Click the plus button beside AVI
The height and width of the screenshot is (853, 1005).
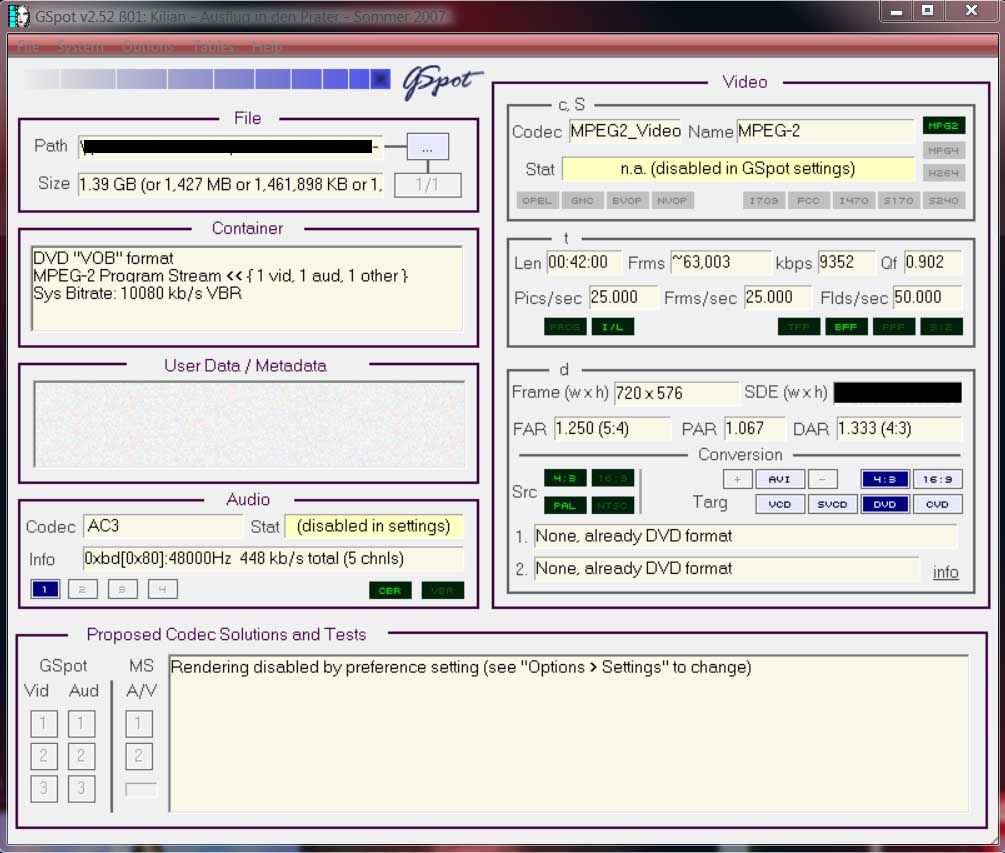point(737,479)
